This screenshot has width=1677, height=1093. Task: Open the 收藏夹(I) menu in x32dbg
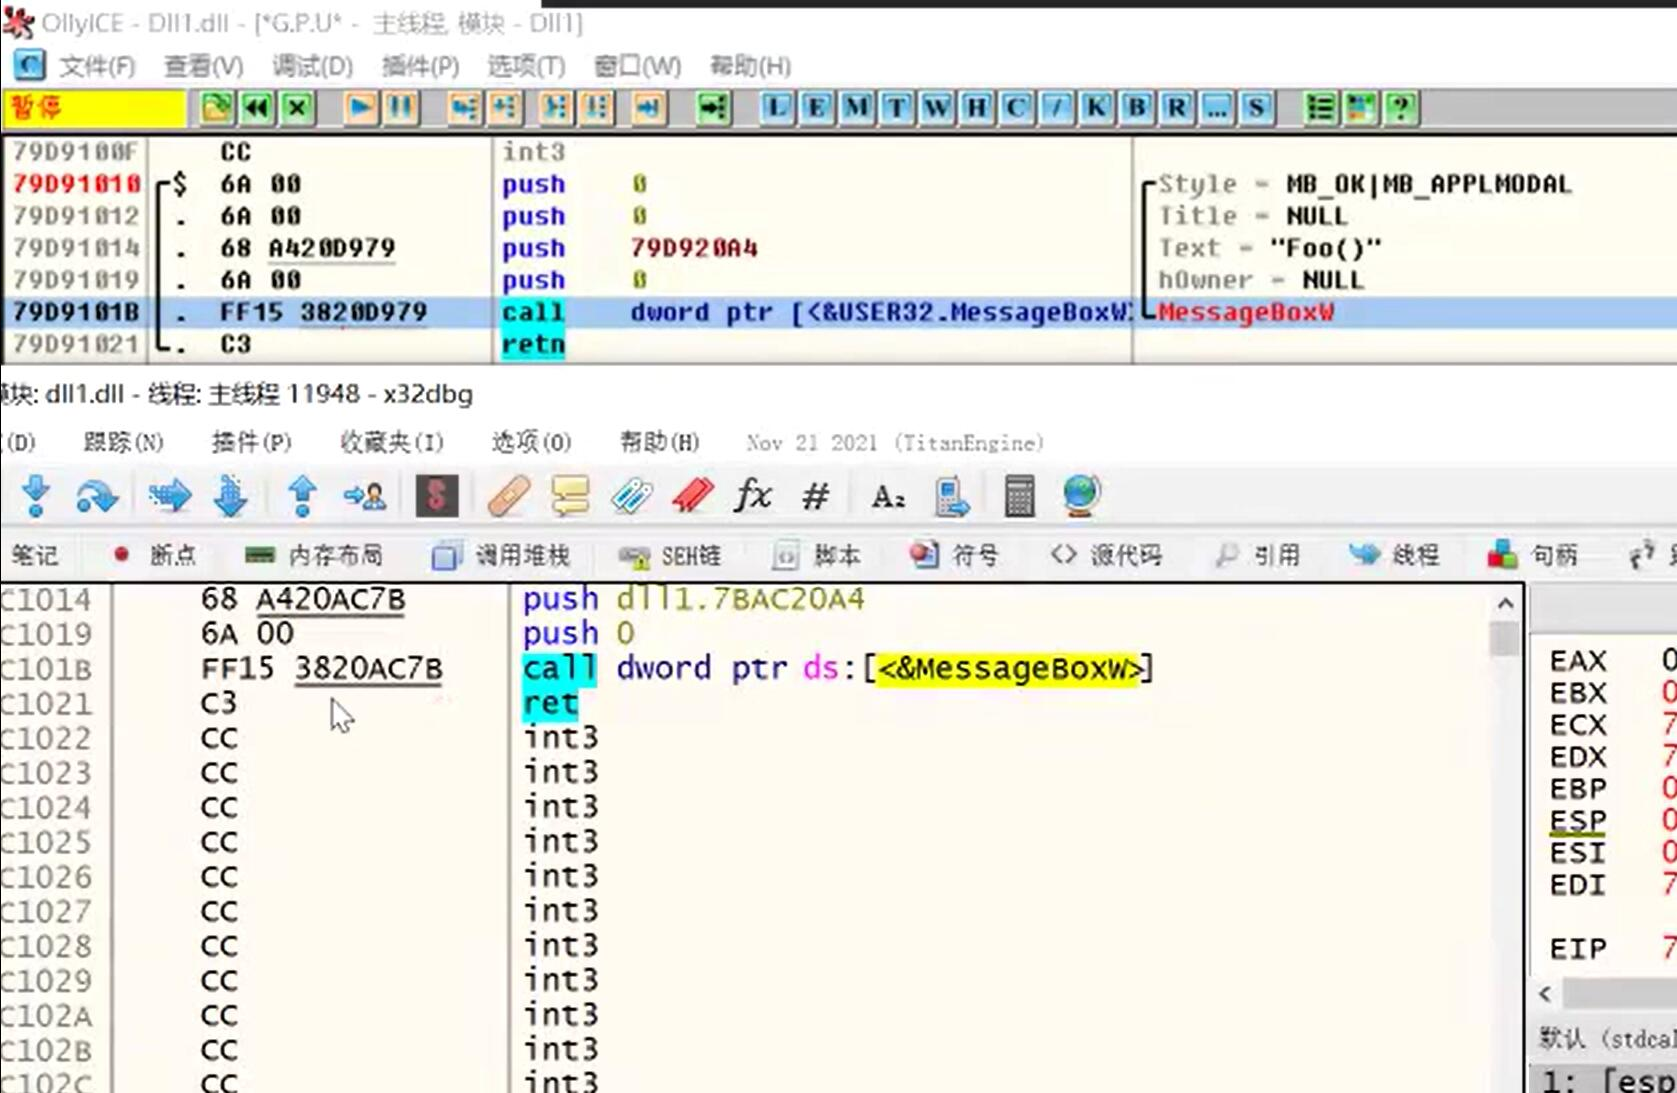391,442
